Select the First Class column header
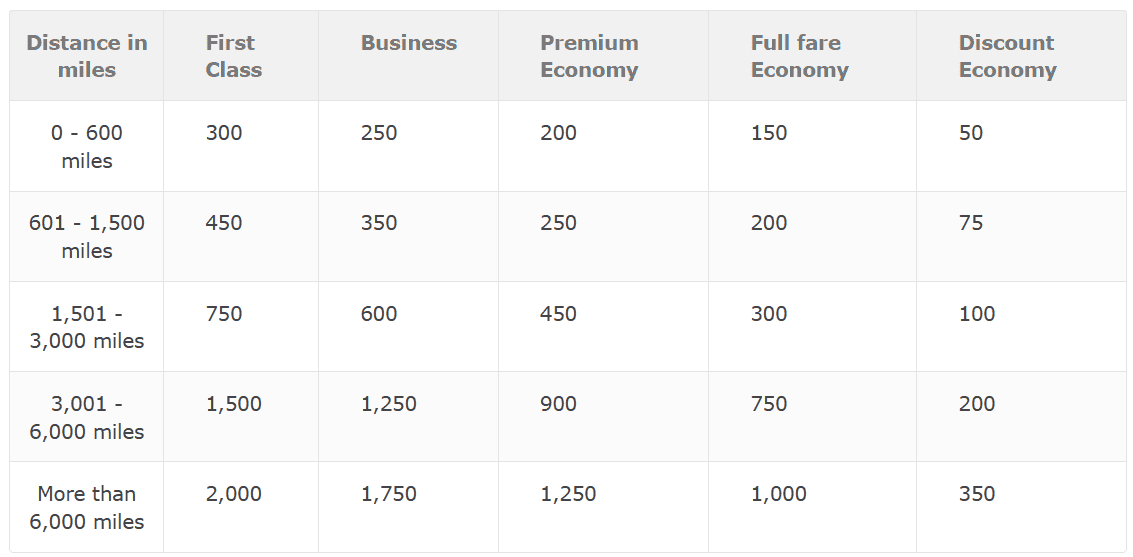Image resolution: width=1133 pixels, height=557 pixels. 233,56
